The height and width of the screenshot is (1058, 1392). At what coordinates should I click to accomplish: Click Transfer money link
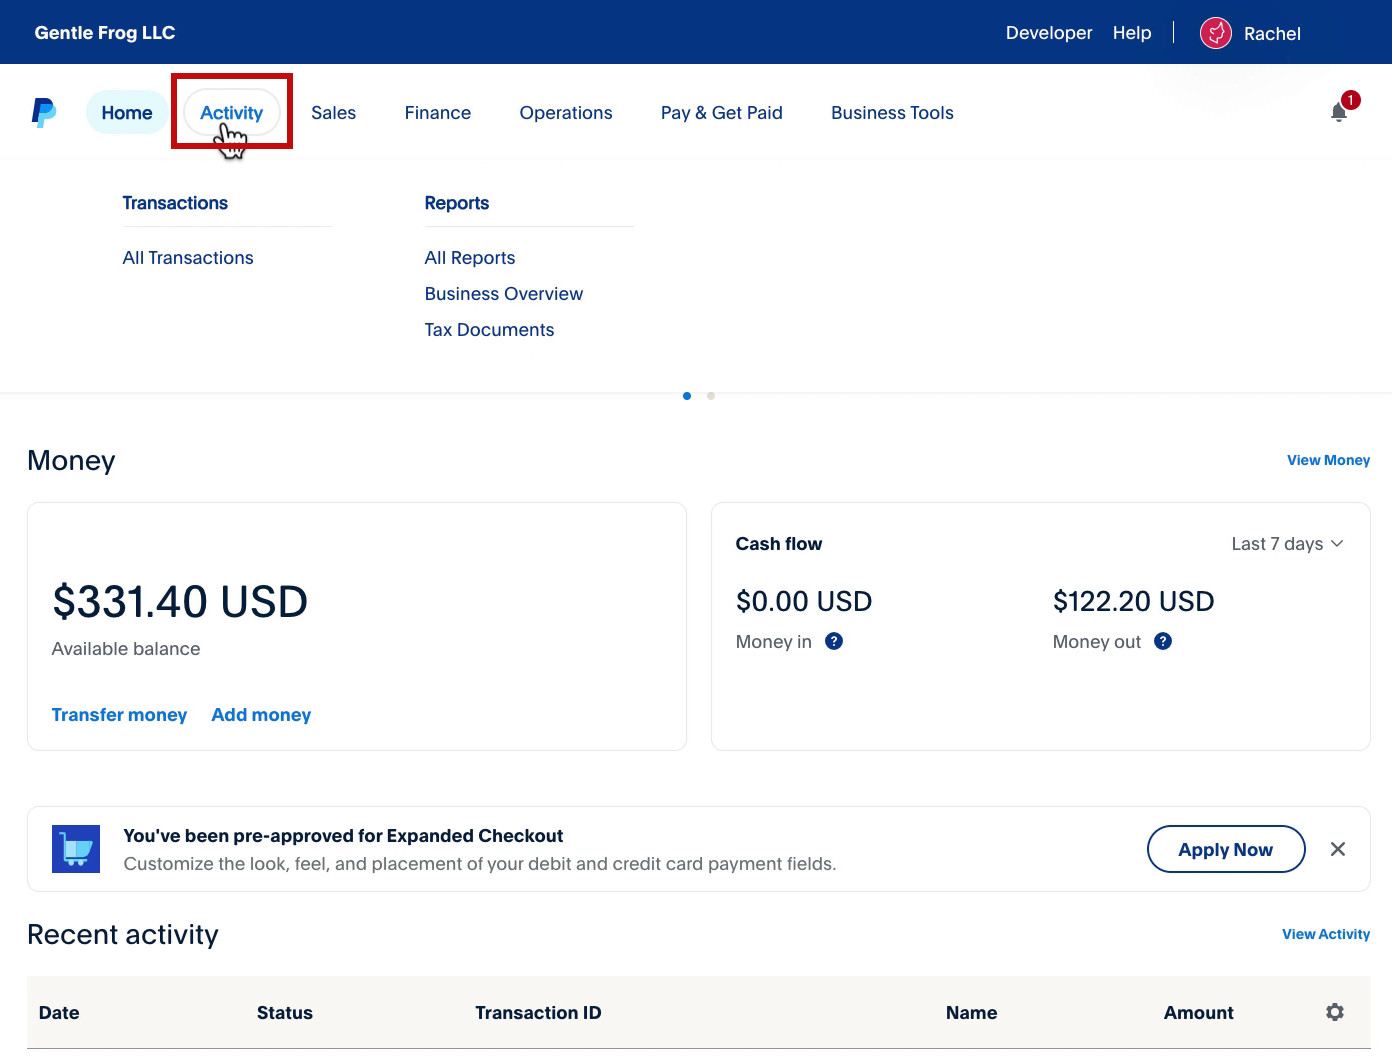pyautogui.click(x=119, y=715)
